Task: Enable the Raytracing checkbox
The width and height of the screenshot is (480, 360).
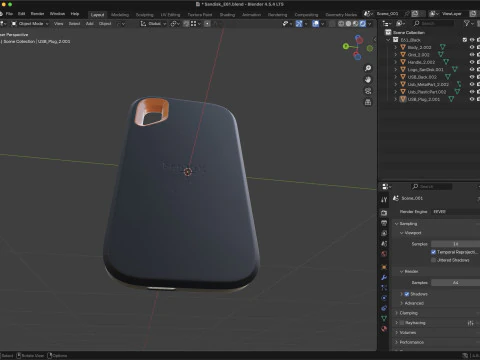Action: click(x=402, y=323)
